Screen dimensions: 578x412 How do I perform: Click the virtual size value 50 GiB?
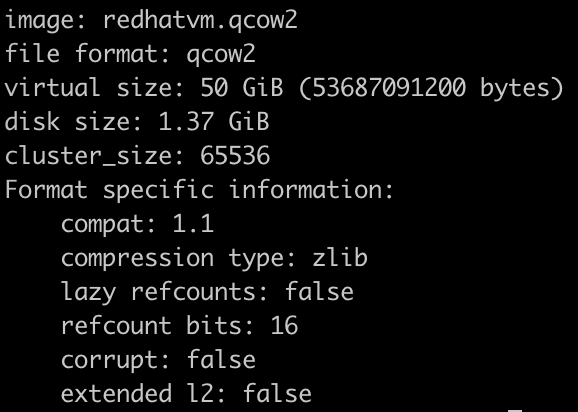point(242,88)
